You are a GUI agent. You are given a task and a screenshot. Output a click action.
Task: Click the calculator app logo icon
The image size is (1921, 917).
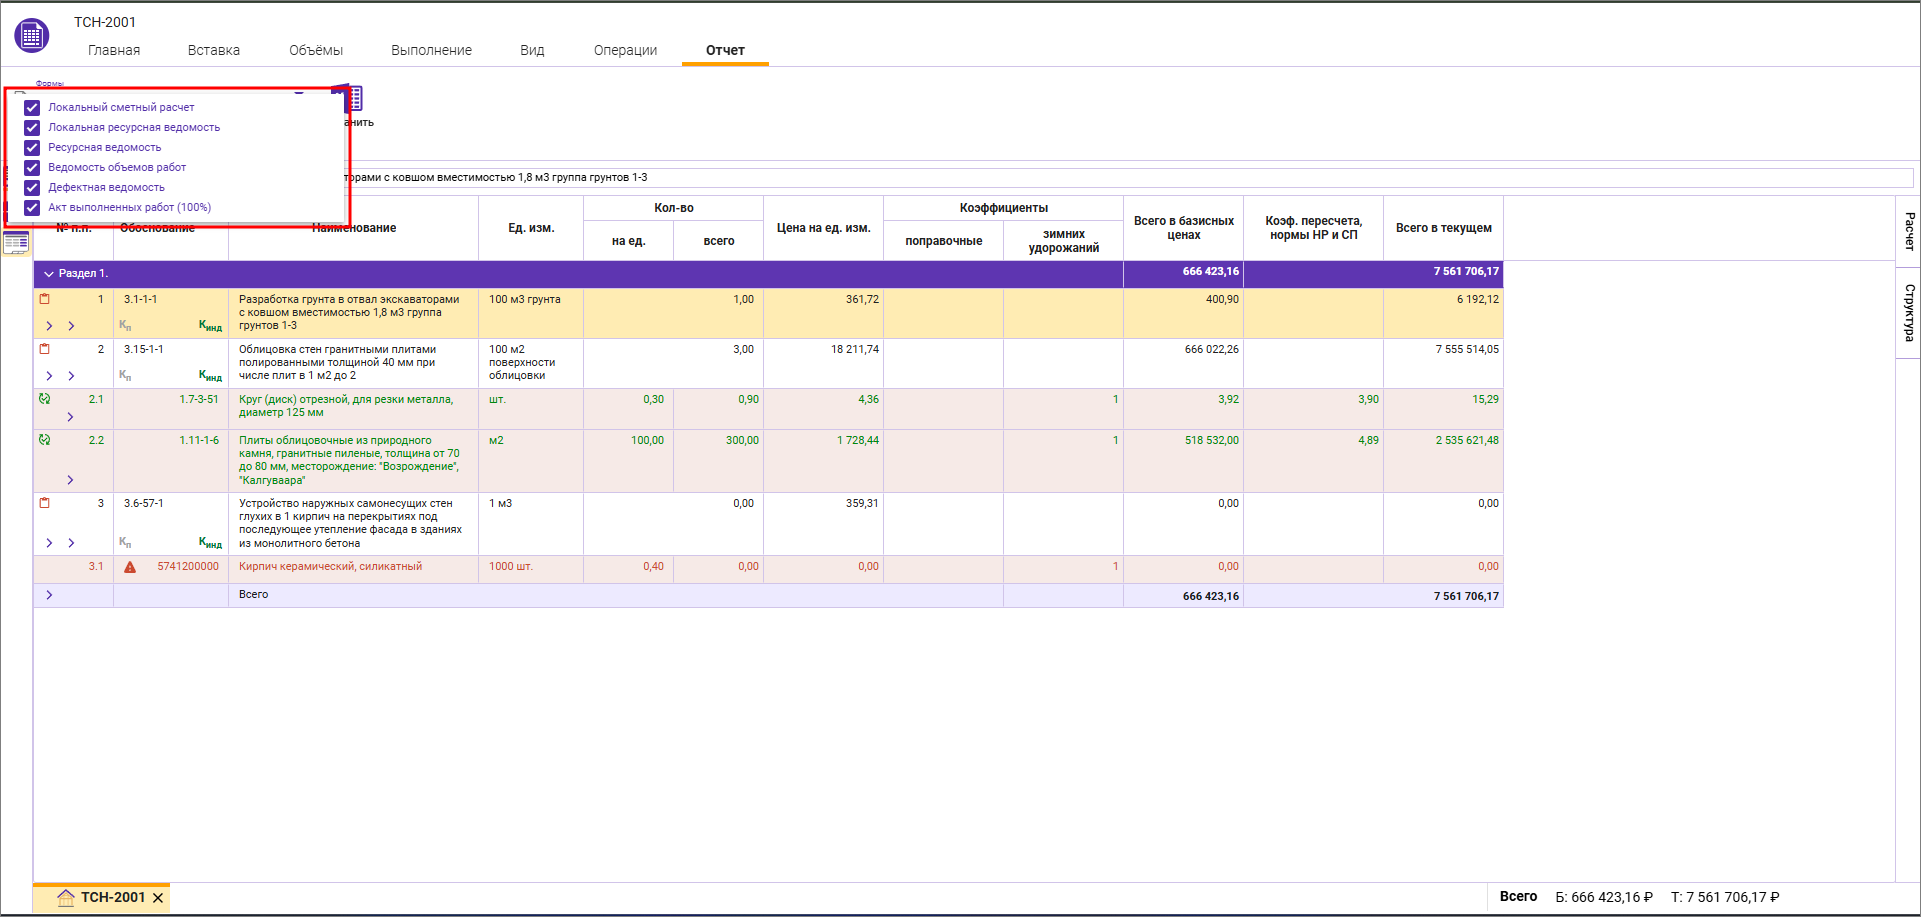coord(32,35)
